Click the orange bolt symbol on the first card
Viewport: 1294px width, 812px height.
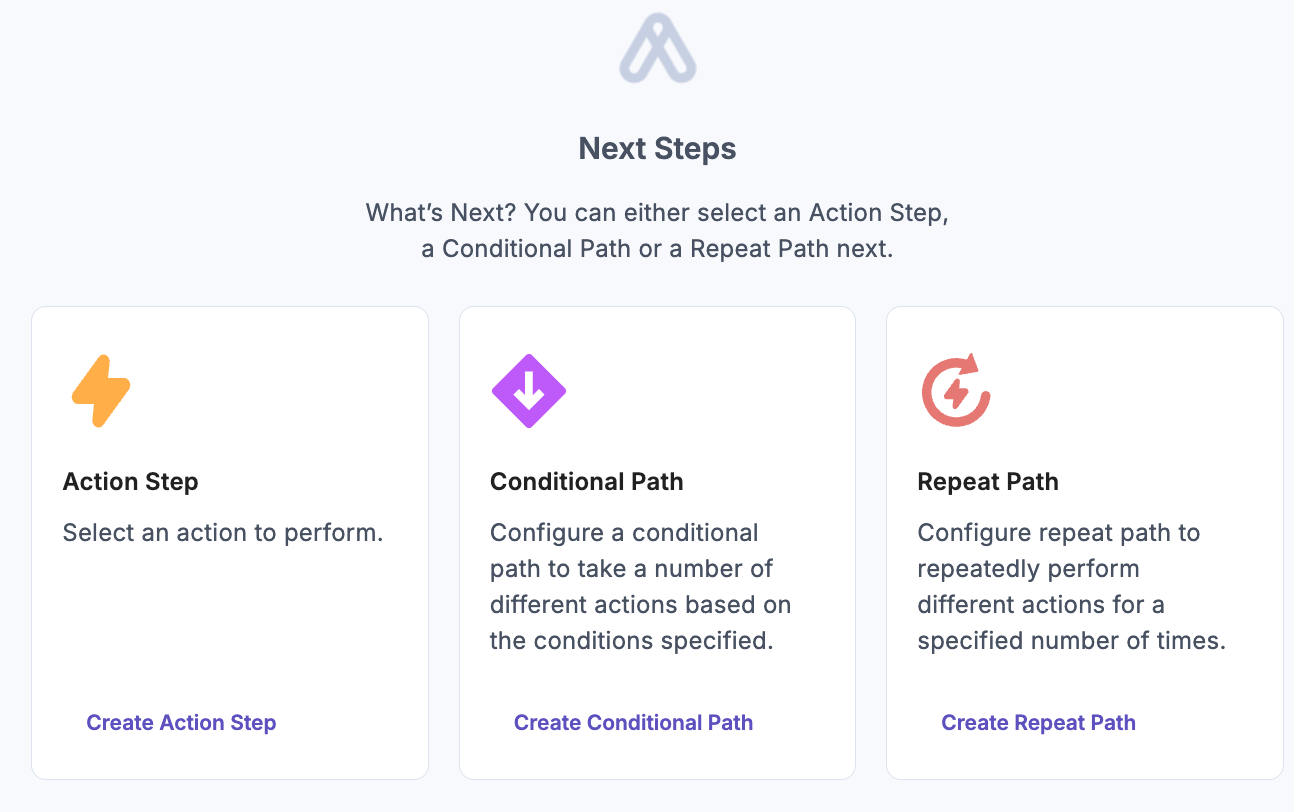click(99, 391)
